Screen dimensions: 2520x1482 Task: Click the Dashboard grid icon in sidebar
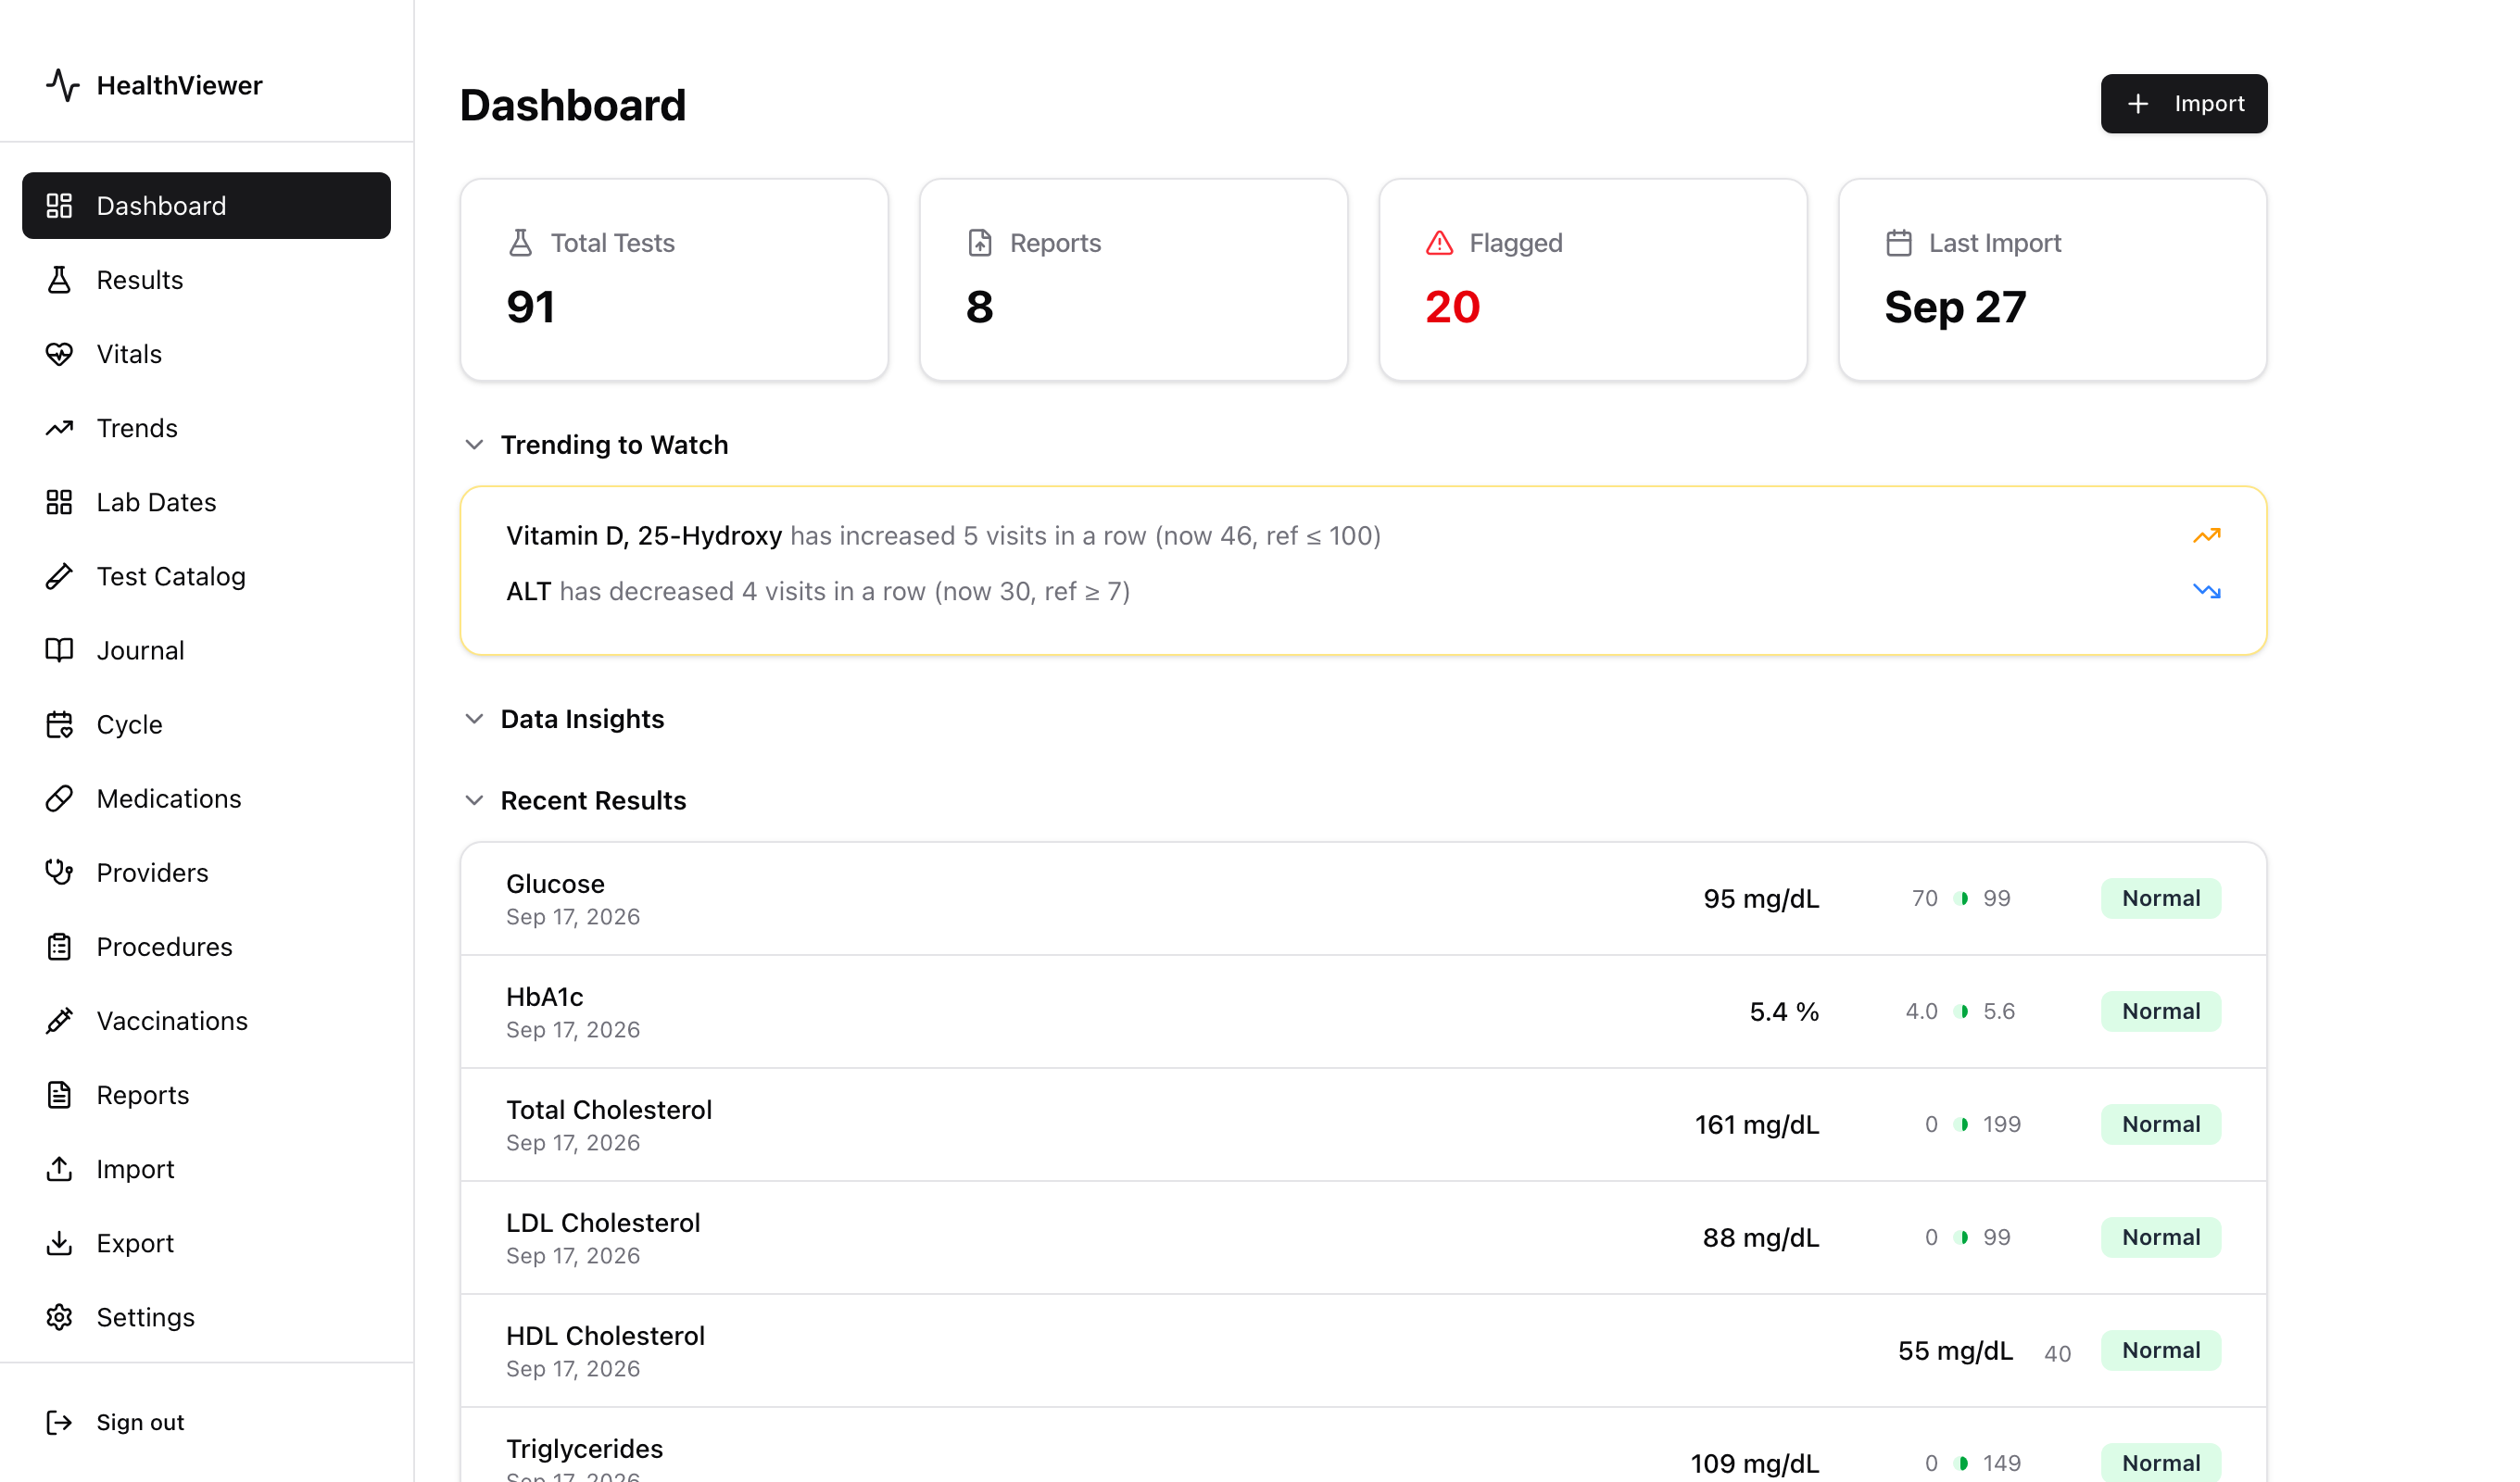(59, 205)
